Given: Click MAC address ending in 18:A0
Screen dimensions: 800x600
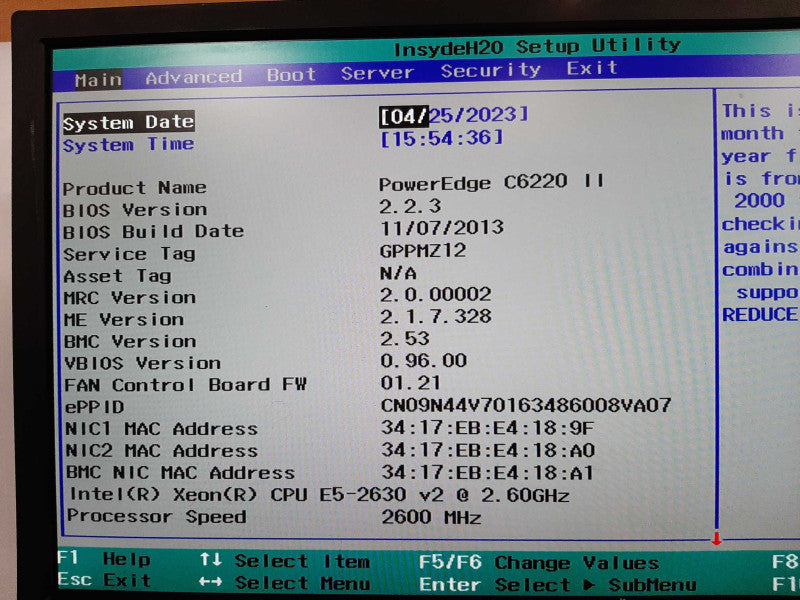Looking at the screenshot, I should (x=488, y=450).
